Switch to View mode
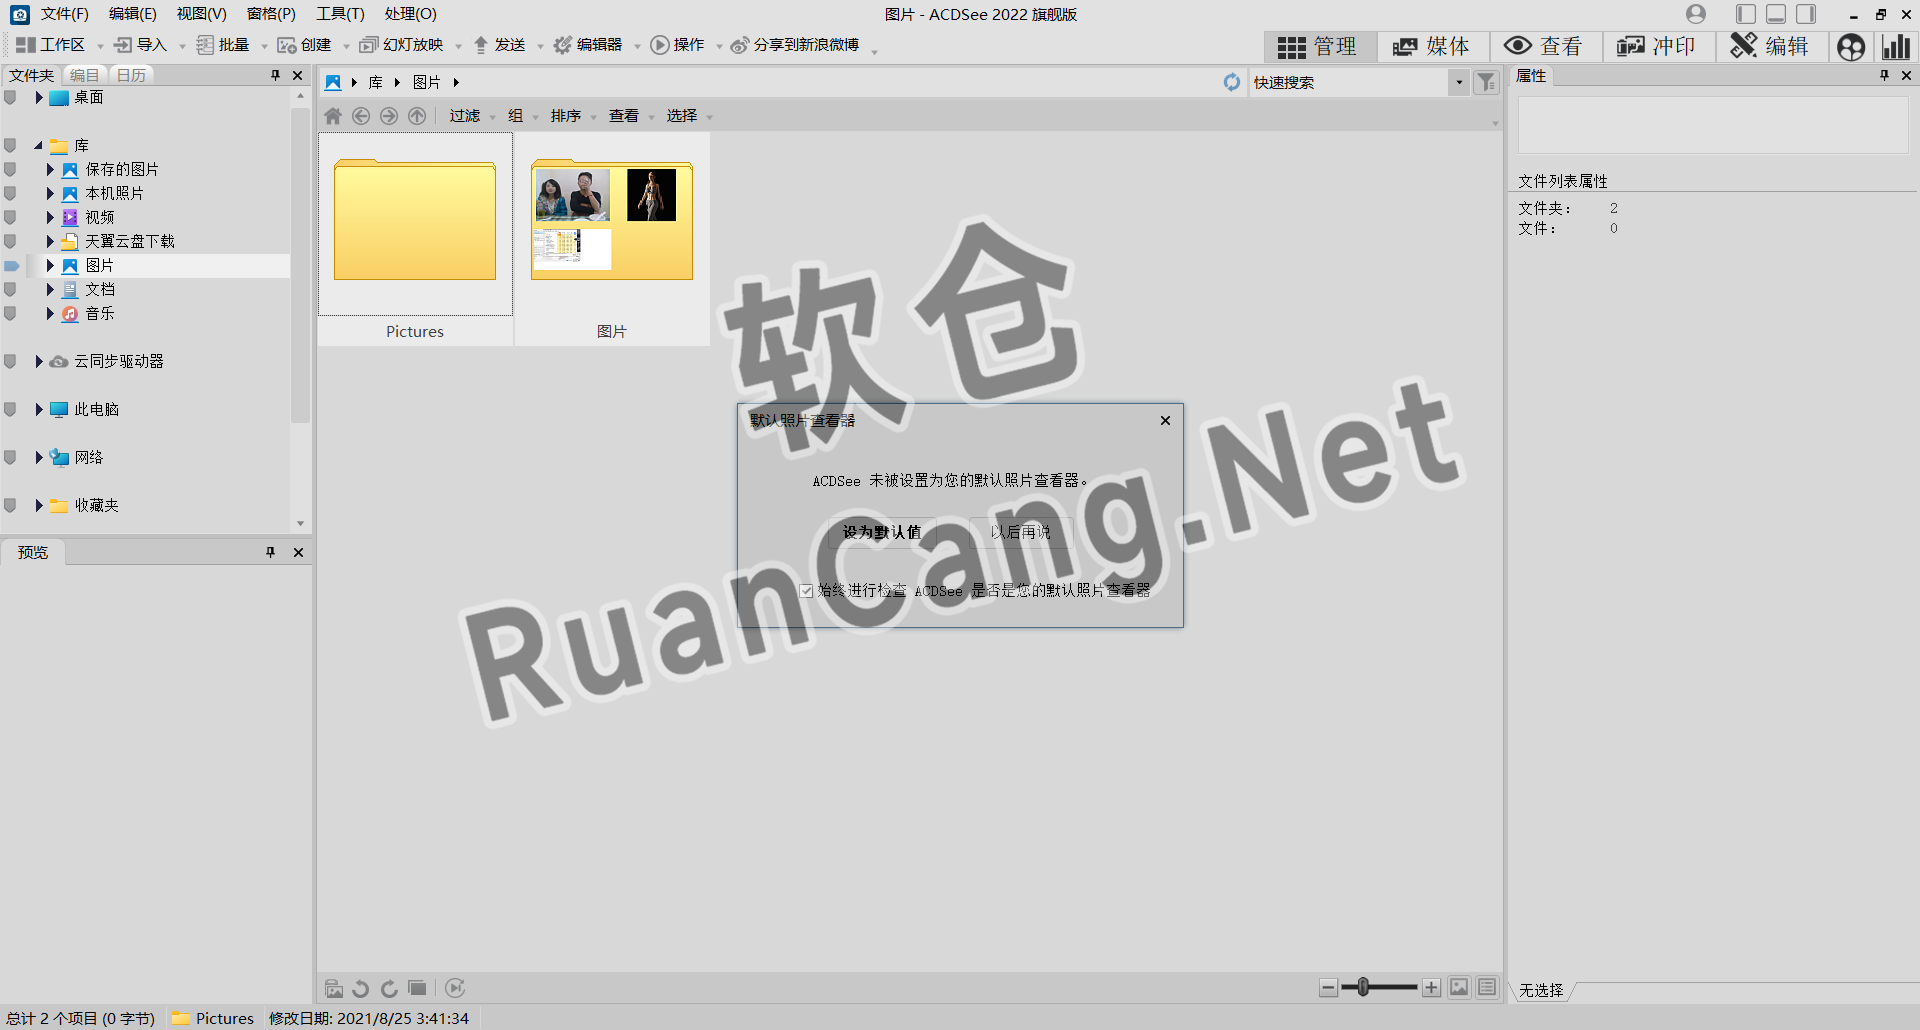This screenshot has height=1030, width=1920. point(1544,47)
